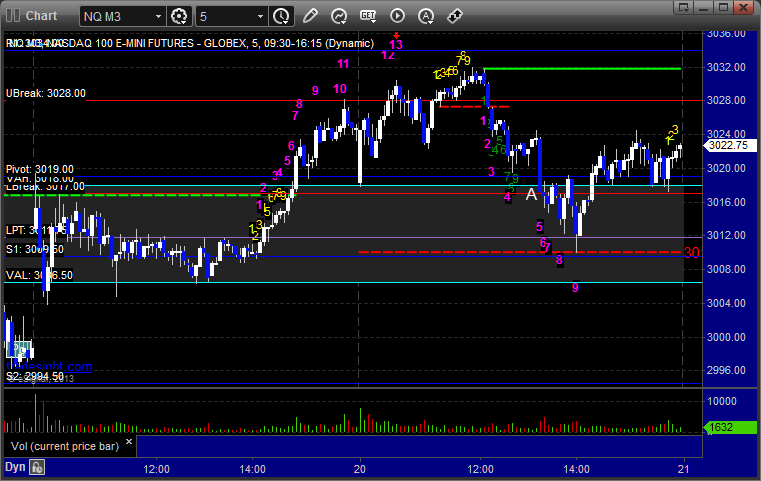Click price axis value 3032.00
The image size is (761, 481).
726,67
